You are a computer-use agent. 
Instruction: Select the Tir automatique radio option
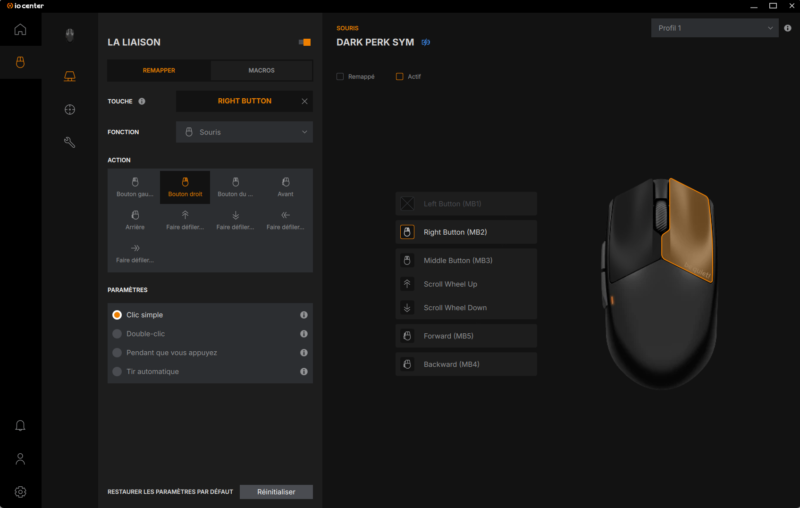[x=118, y=372]
